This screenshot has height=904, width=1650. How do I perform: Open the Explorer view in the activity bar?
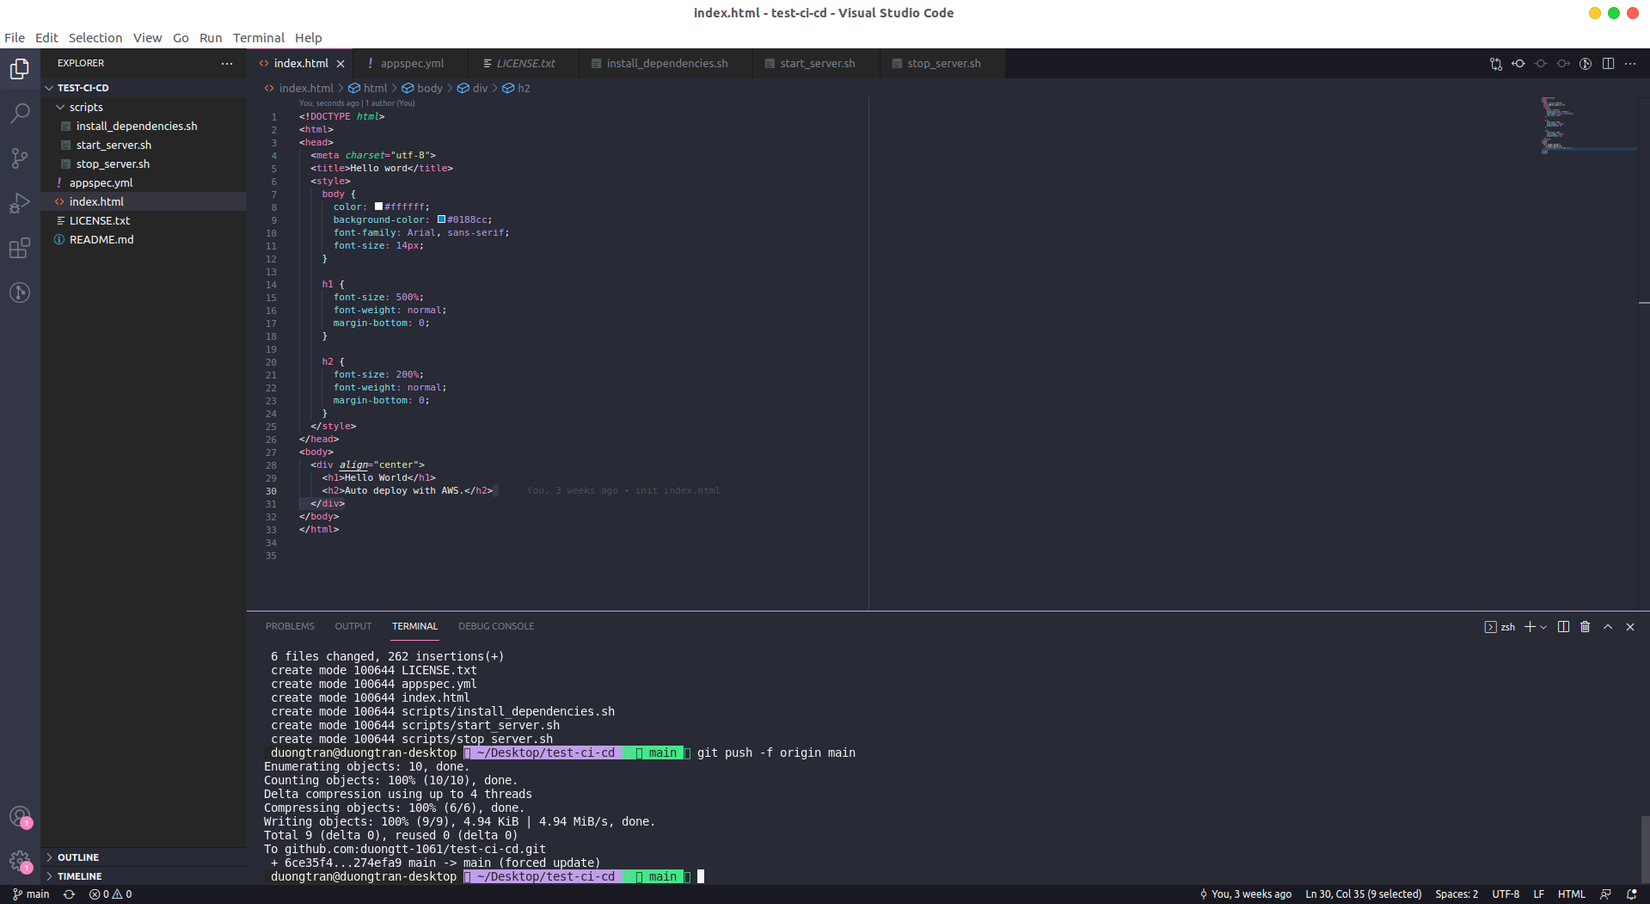pos(20,69)
